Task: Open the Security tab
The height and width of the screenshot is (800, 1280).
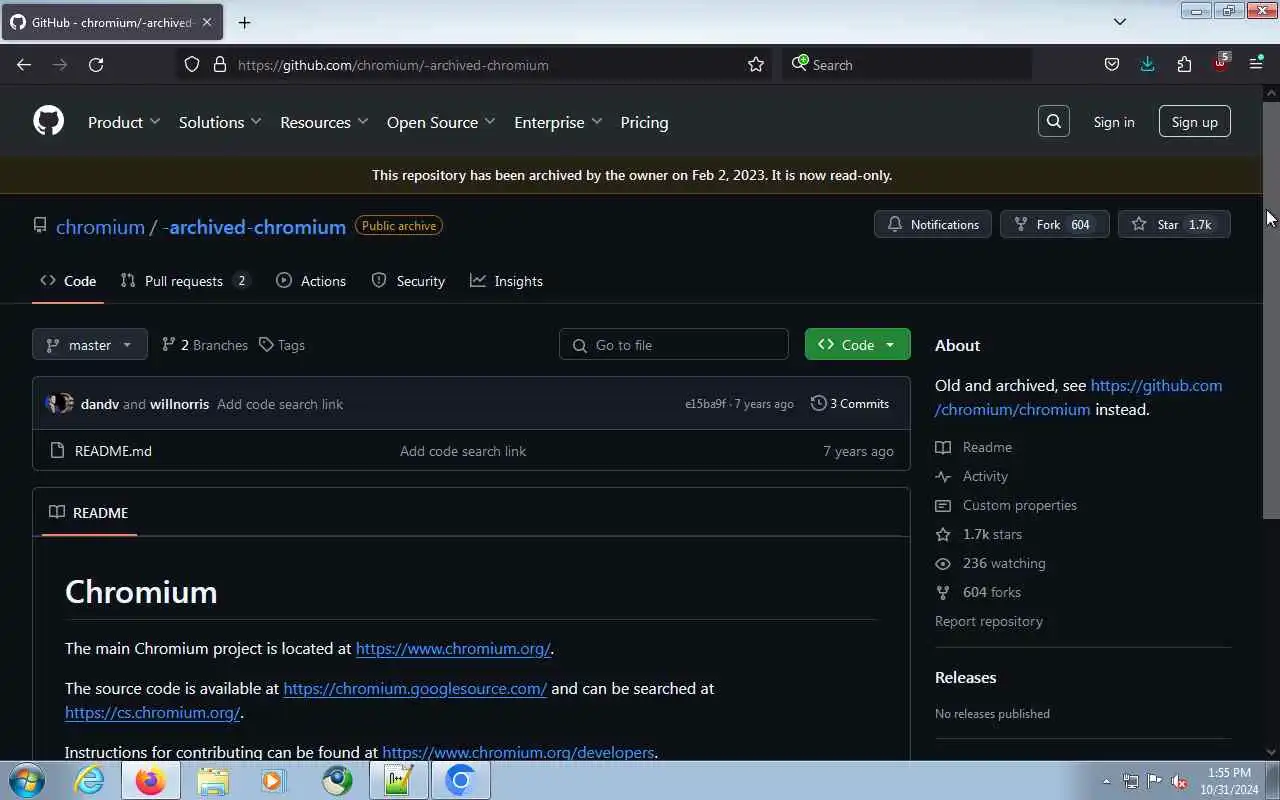Action: click(x=408, y=281)
